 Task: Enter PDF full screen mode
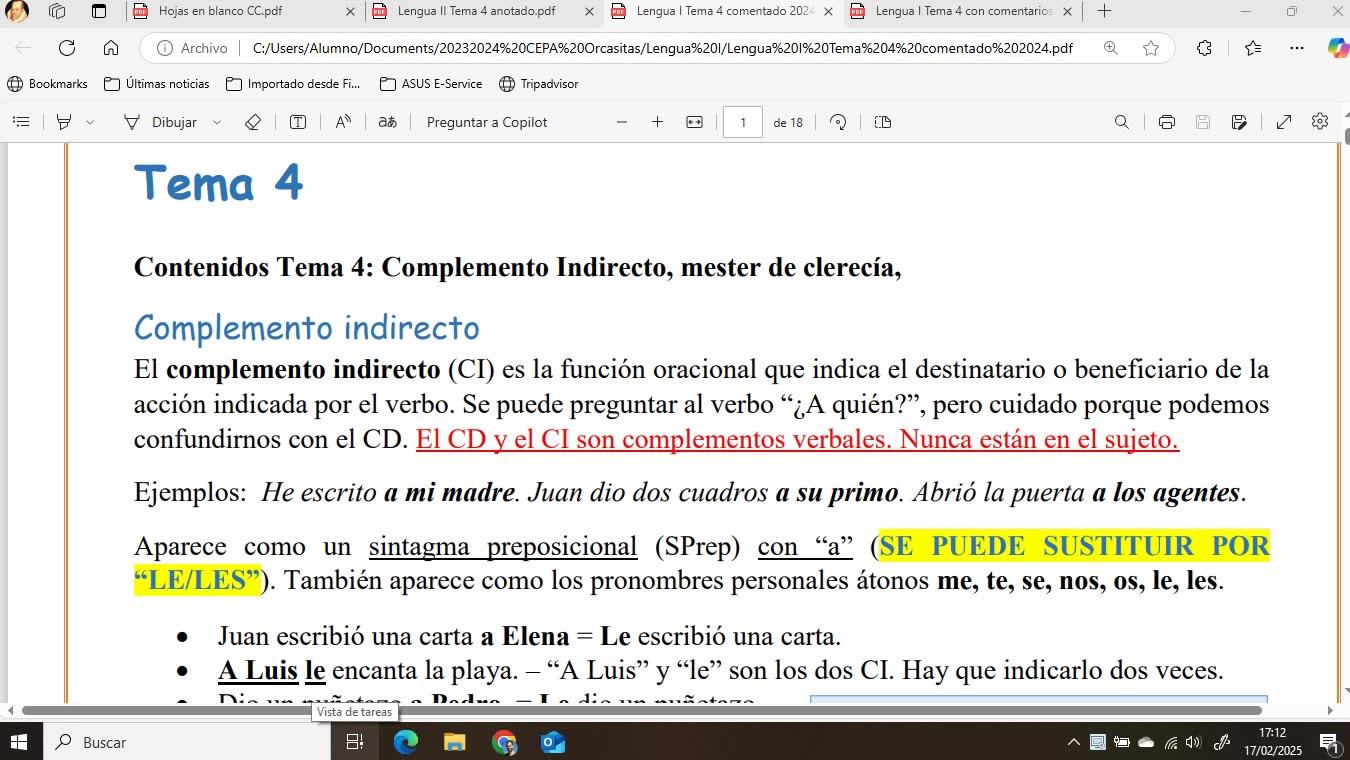point(1283,122)
